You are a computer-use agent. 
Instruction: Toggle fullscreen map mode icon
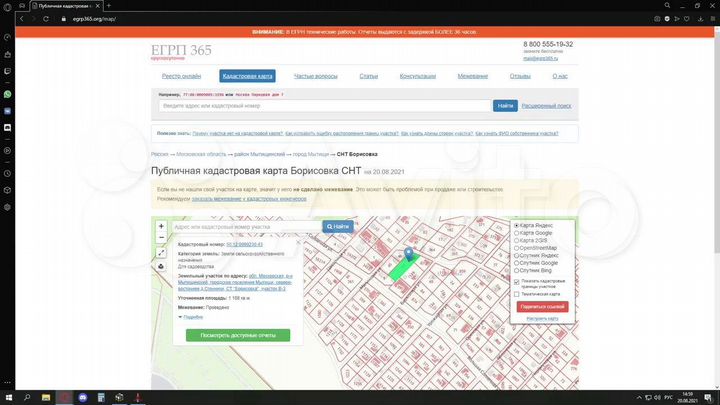pyautogui.click(x=161, y=253)
